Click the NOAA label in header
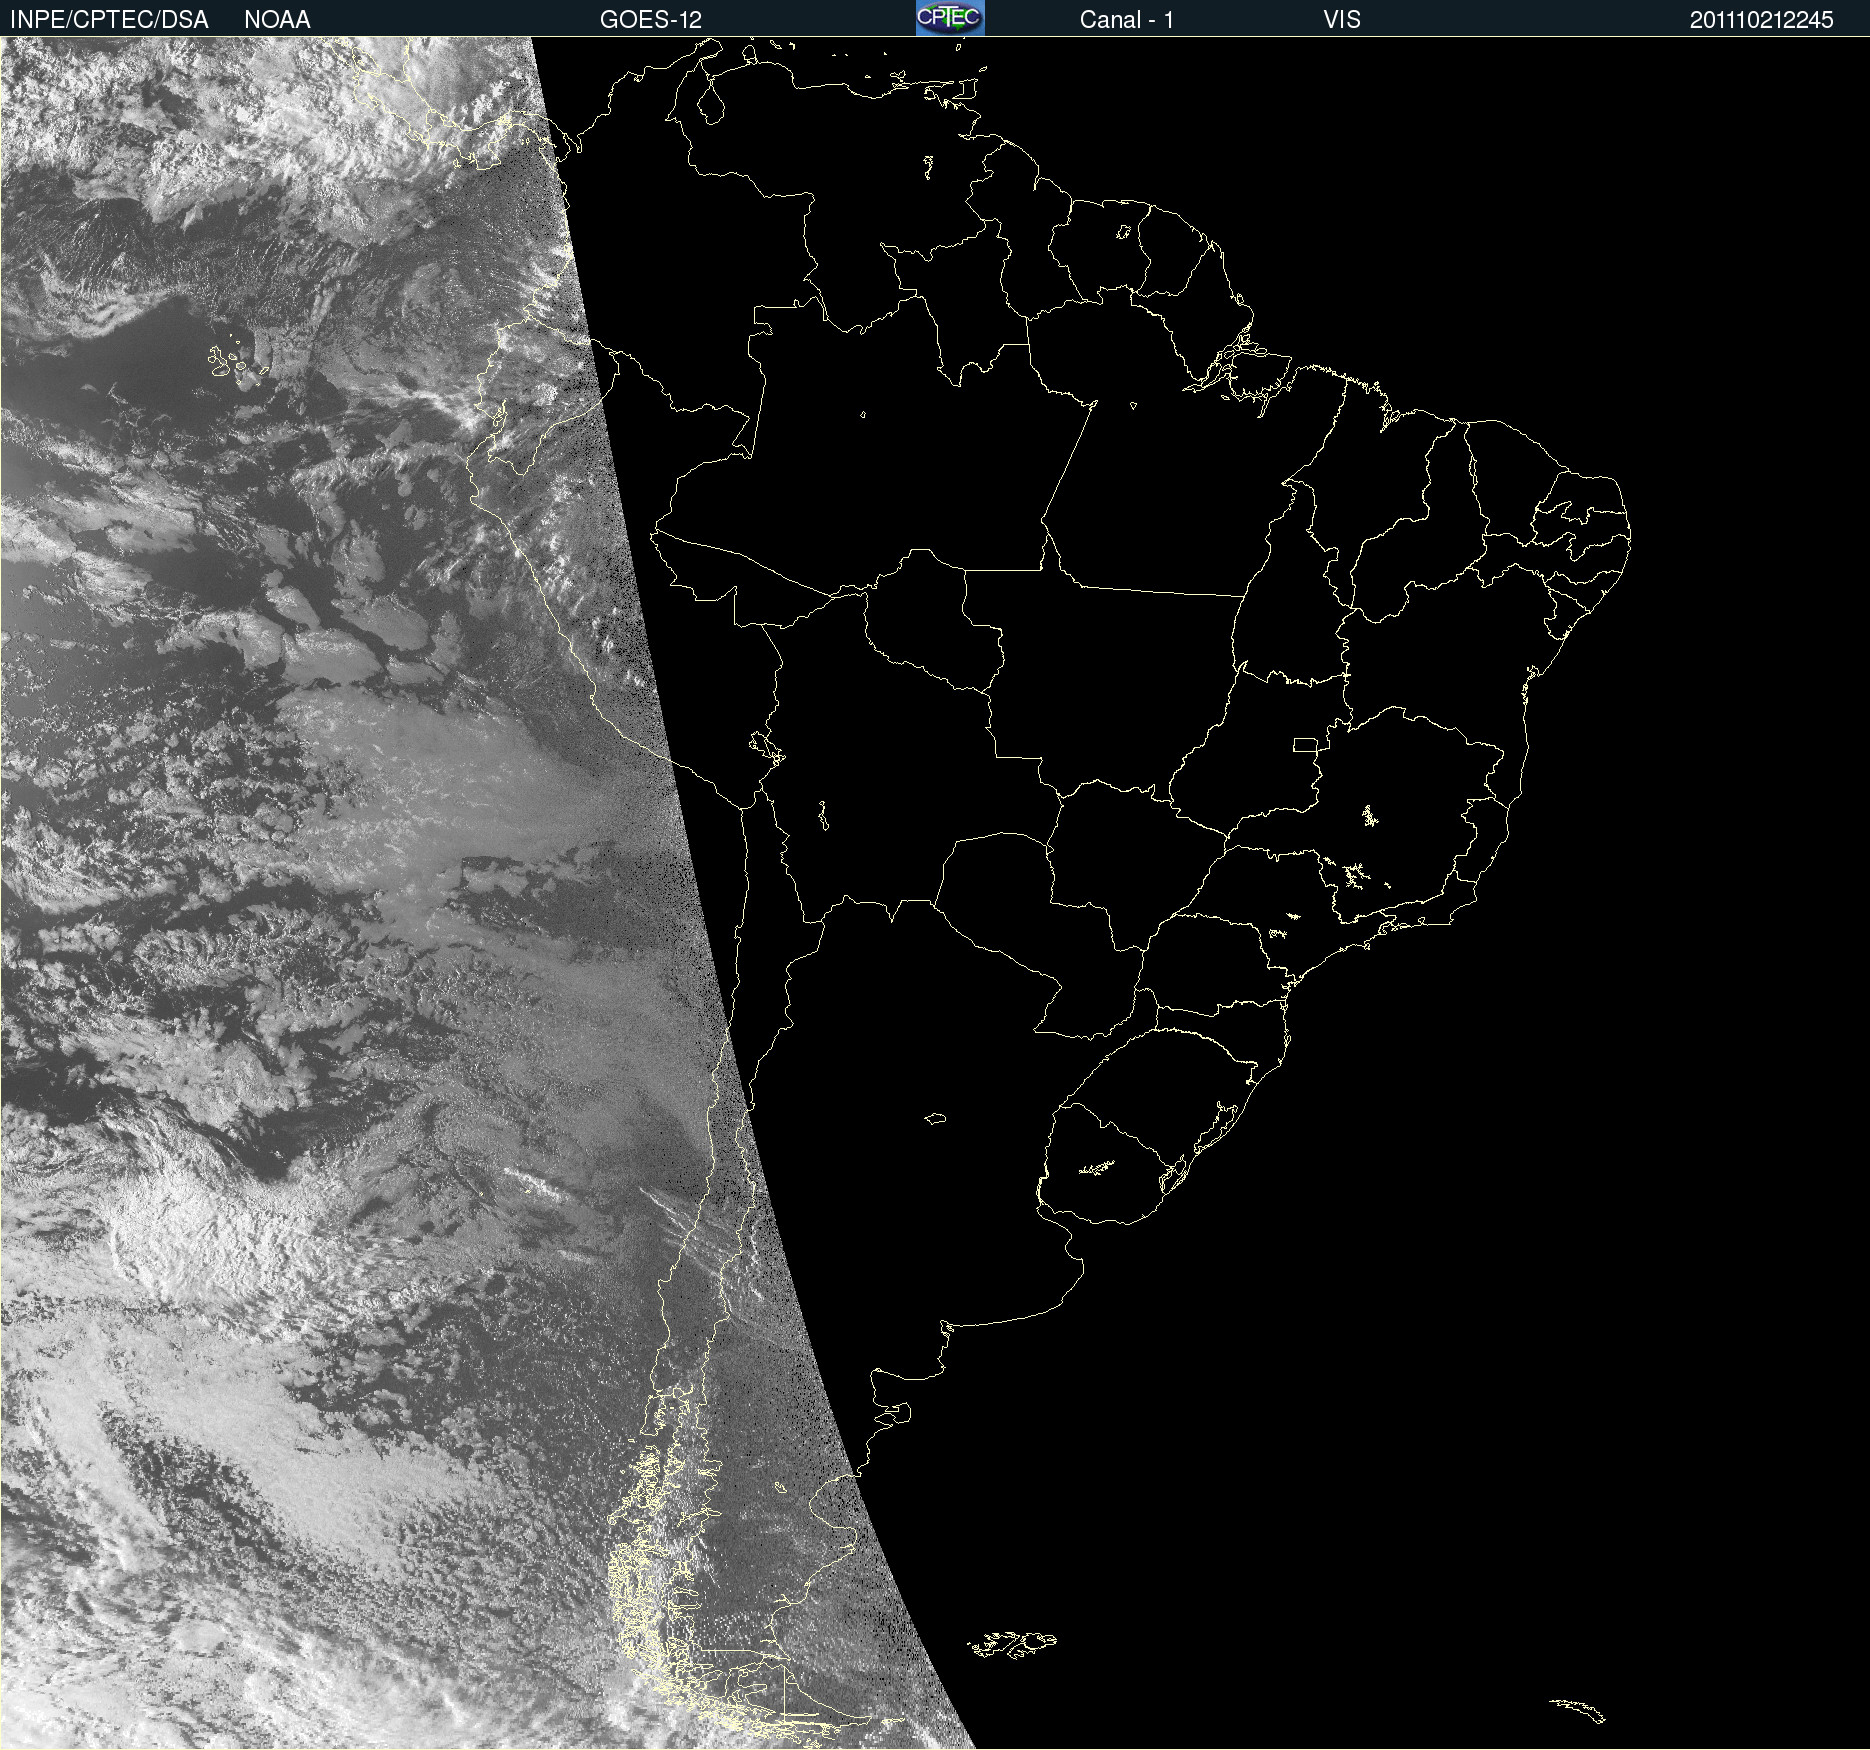 277,20
